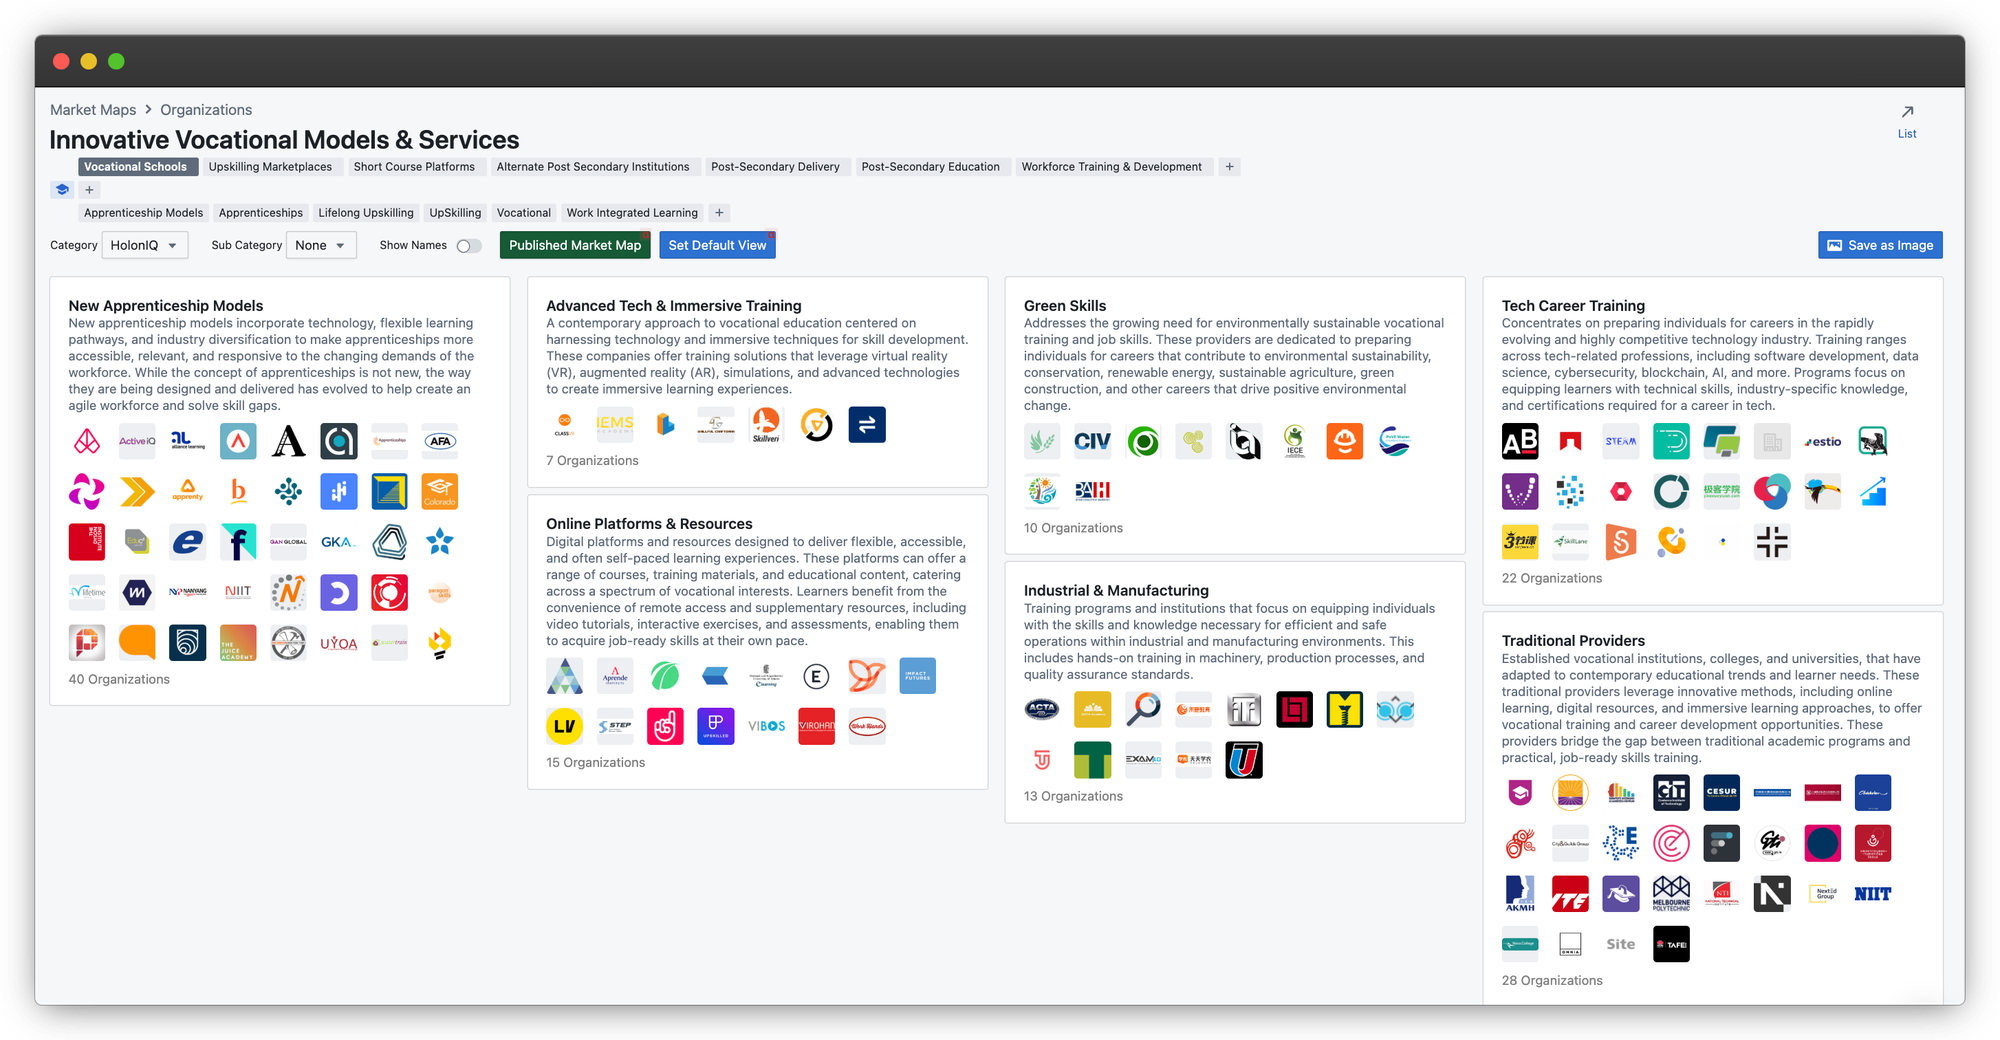Open the Estio logo
This screenshot has height=1040, width=2000.
[x=1822, y=441]
